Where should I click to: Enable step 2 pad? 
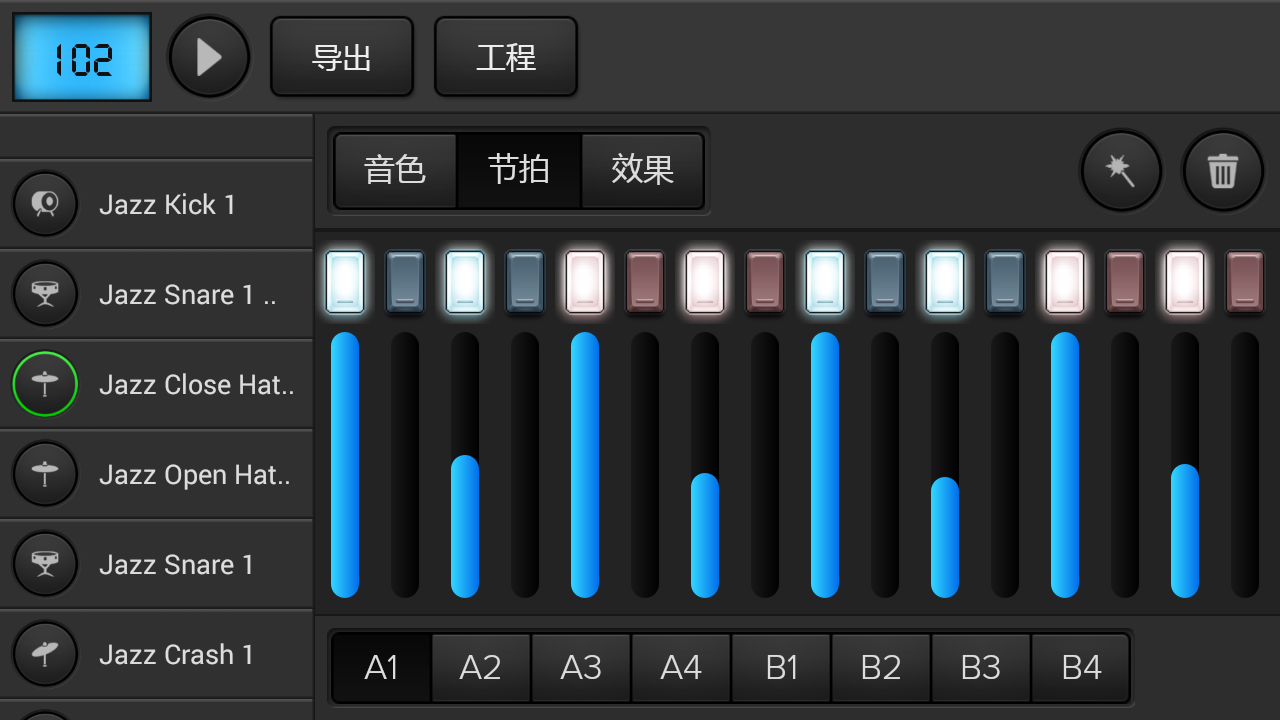click(x=405, y=282)
